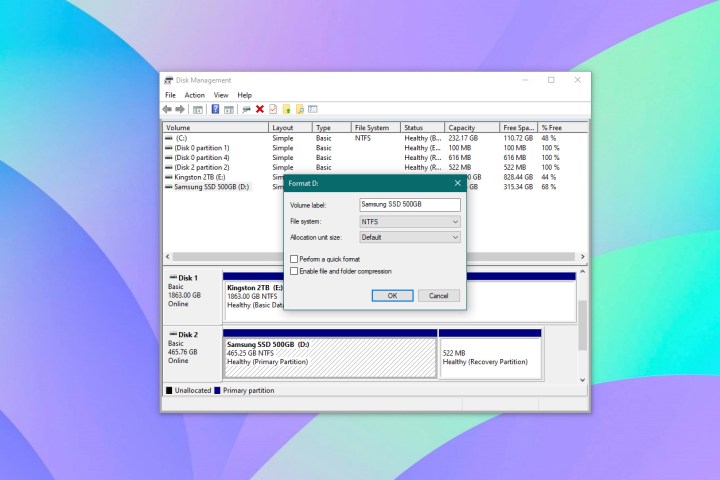Click the Connect/Rescan disk toolbar icon

pyautogui.click(x=247, y=109)
